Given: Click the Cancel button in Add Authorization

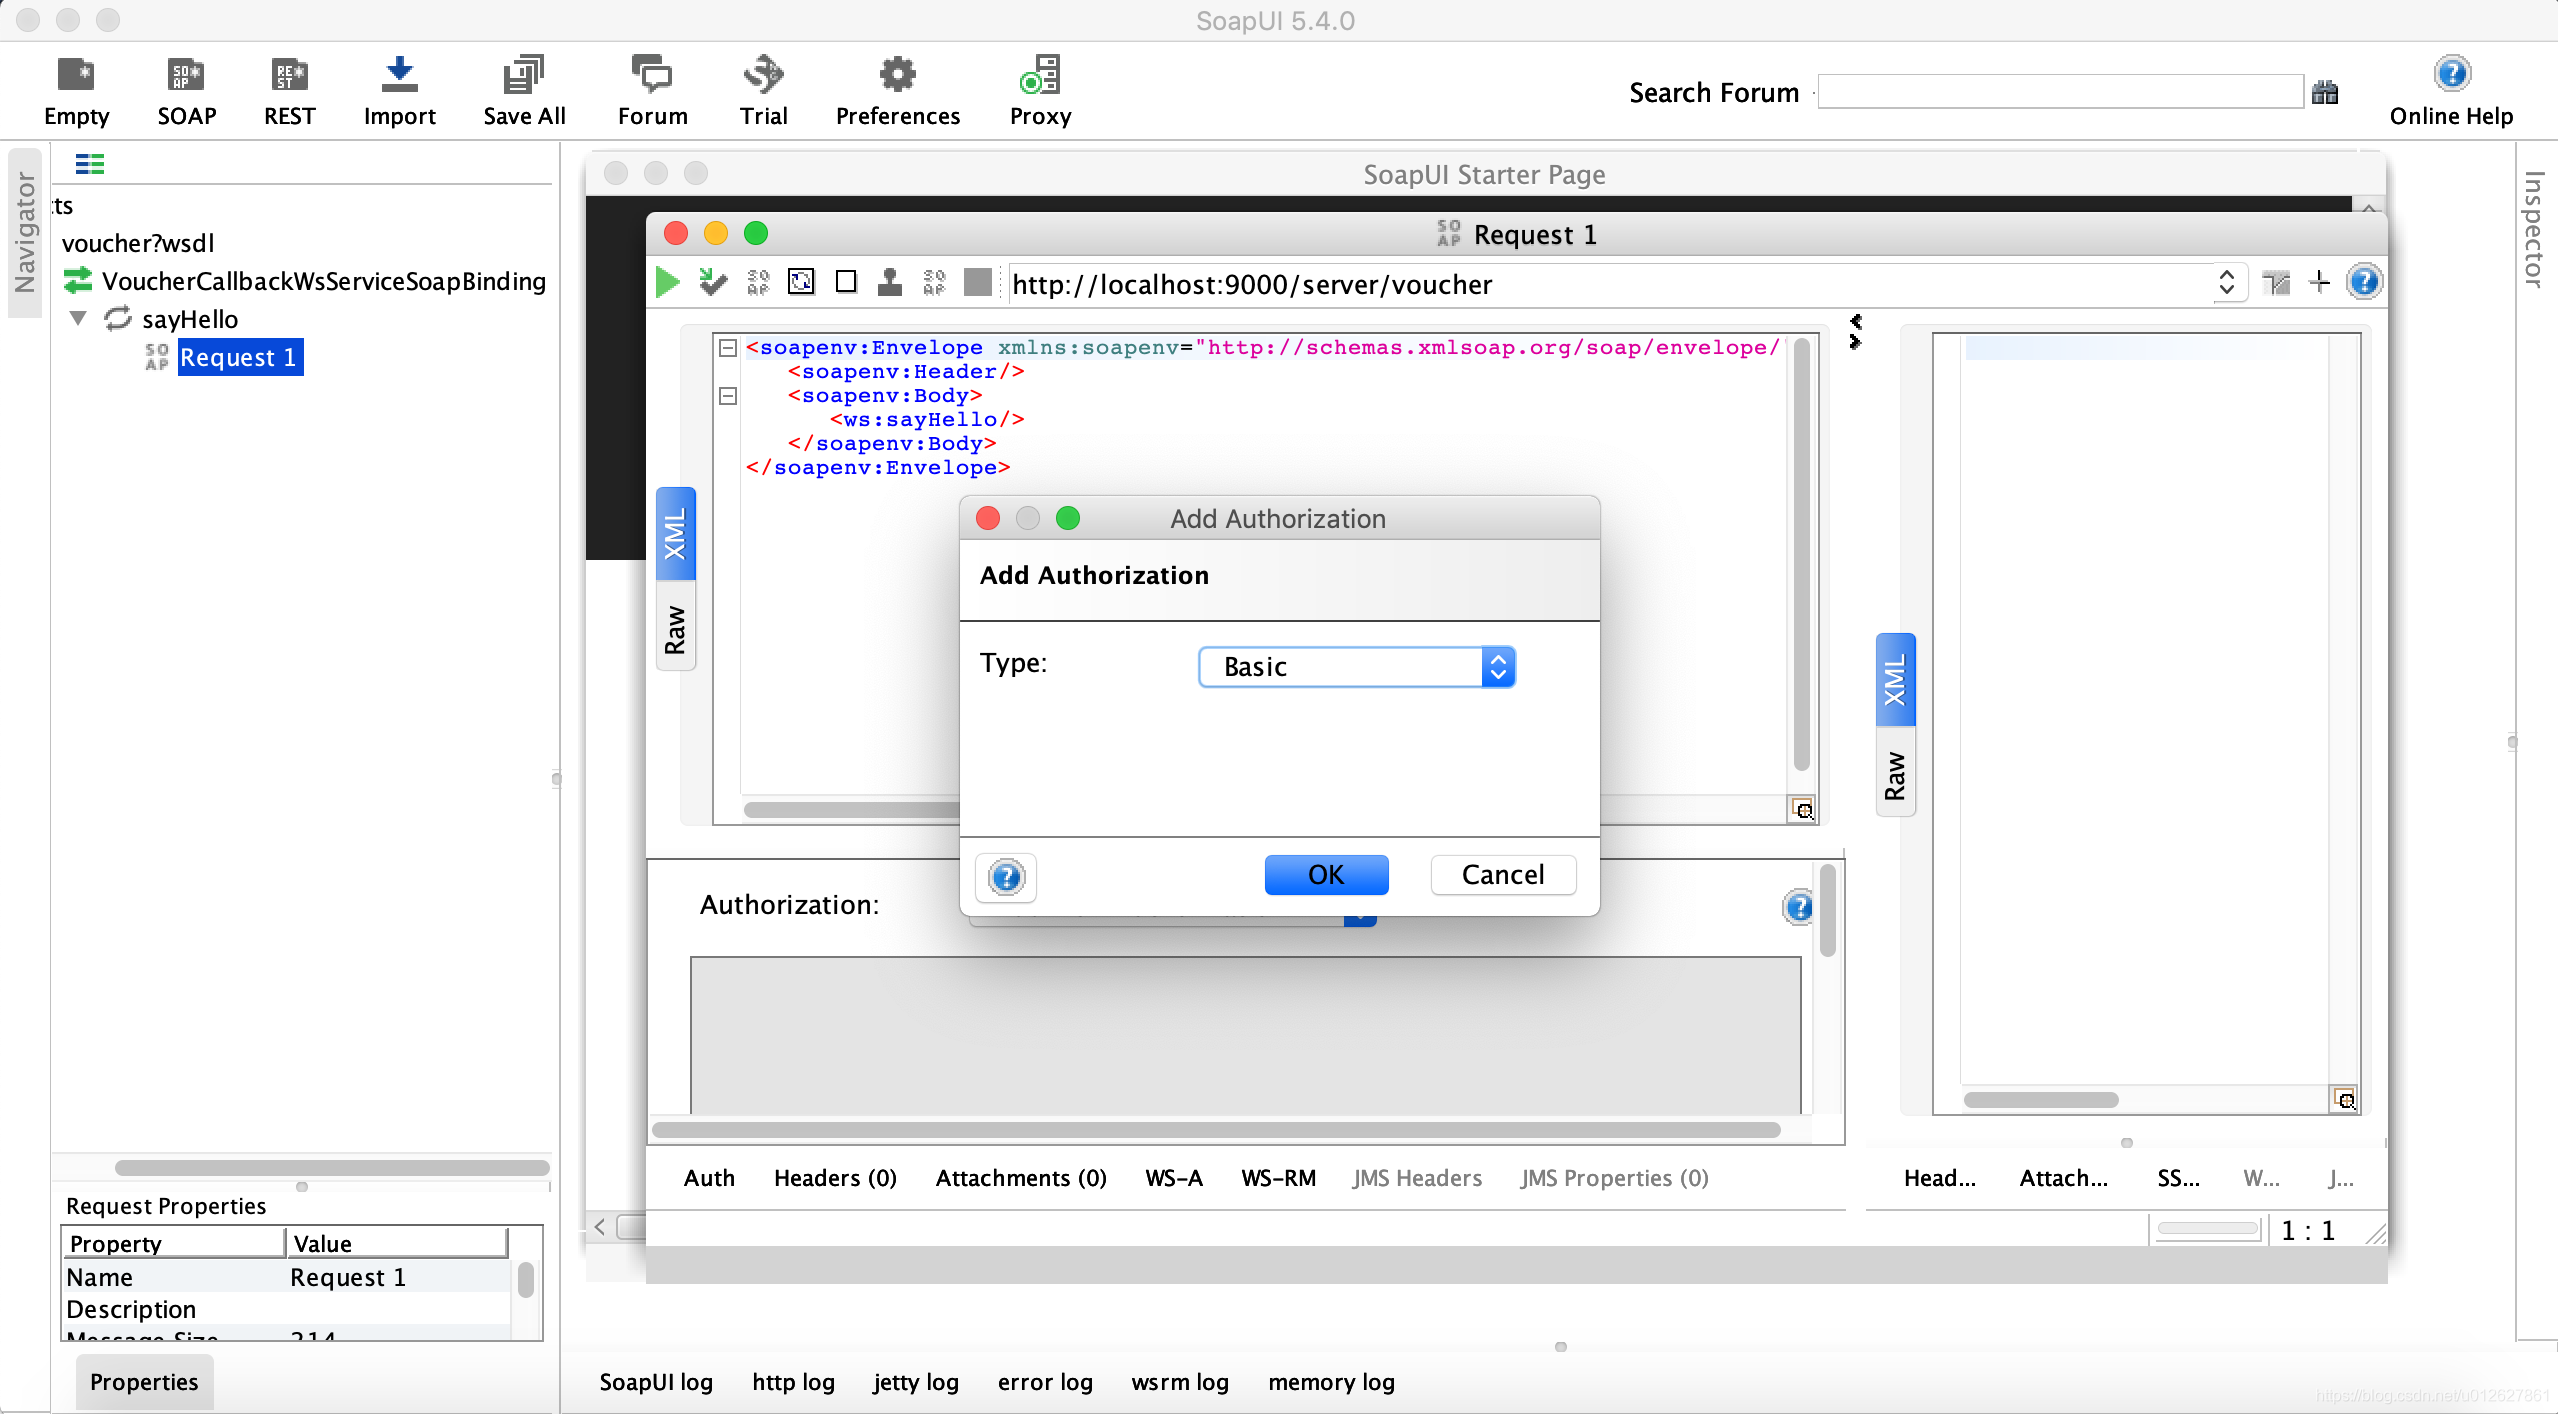Looking at the screenshot, I should coord(1501,874).
